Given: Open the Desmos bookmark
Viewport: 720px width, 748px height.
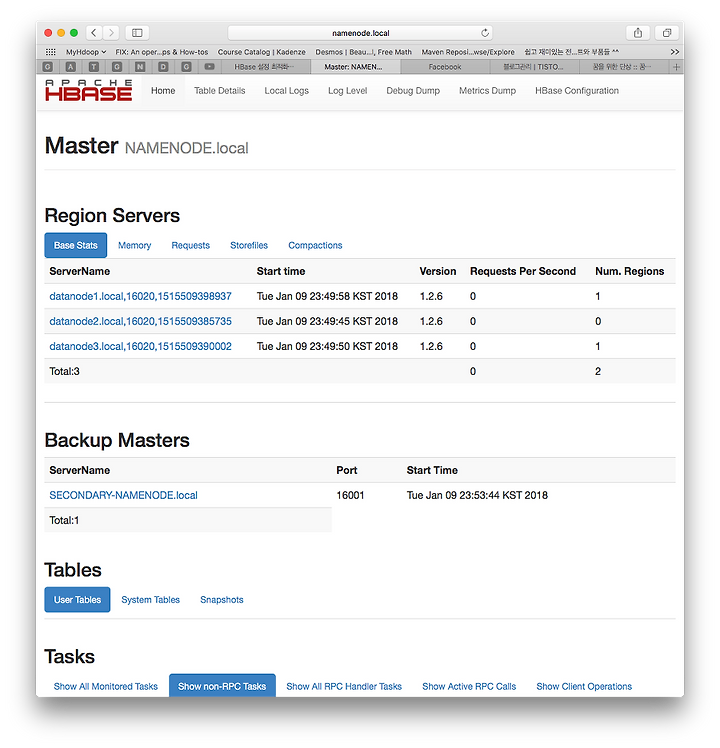Looking at the screenshot, I should click(x=364, y=52).
